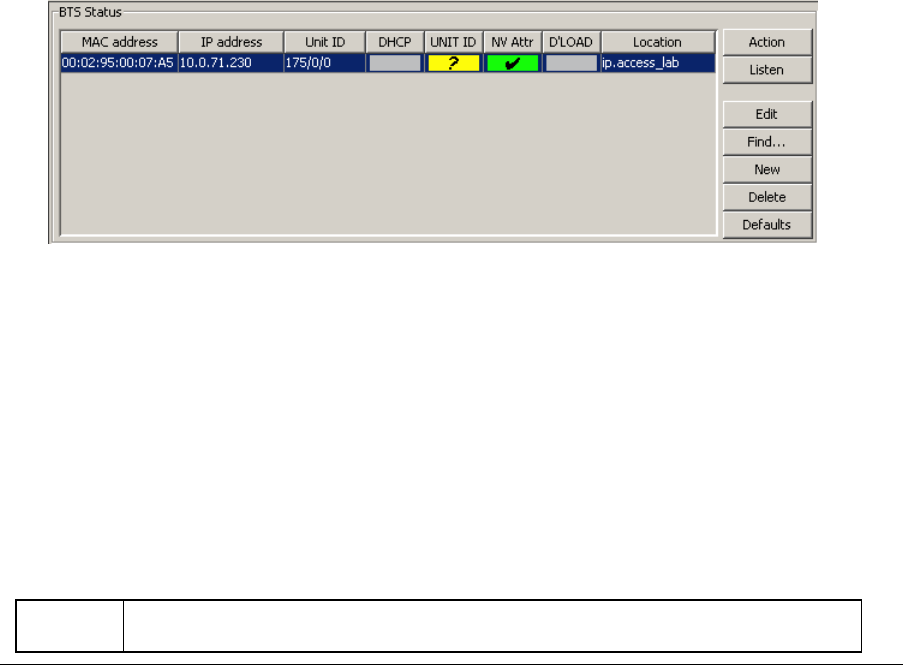Click the grey DHCP status indicator
The image size is (903, 665).
[395, 63]
